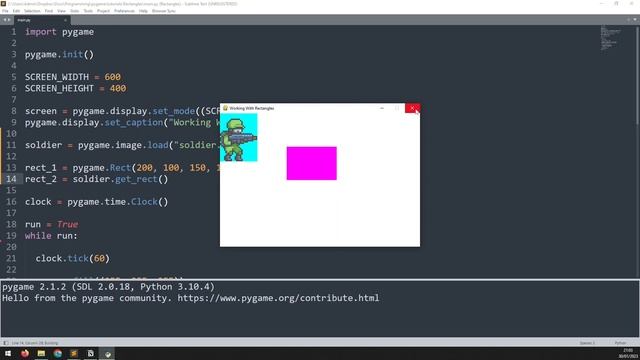Open the Tools menu

pyautogui.click(x=88, y=11)
